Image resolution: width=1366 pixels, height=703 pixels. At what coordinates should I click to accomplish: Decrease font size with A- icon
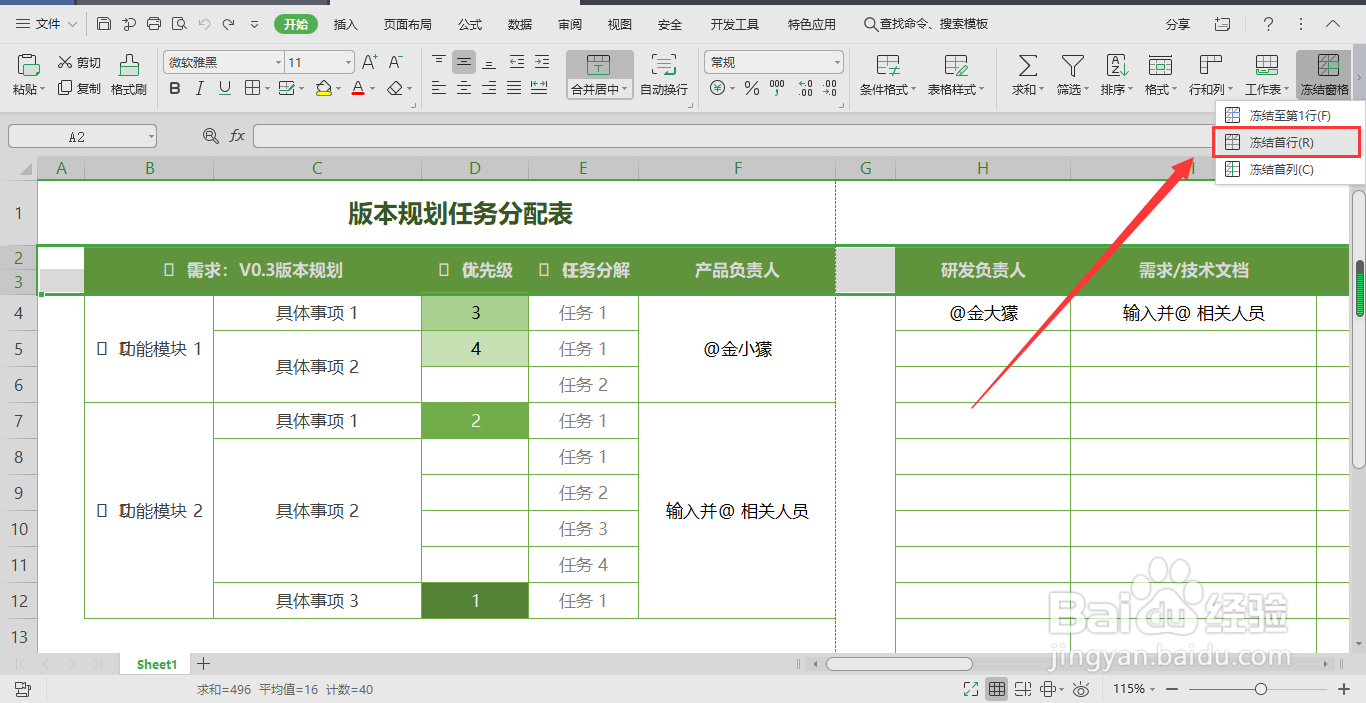coord(396,62)
